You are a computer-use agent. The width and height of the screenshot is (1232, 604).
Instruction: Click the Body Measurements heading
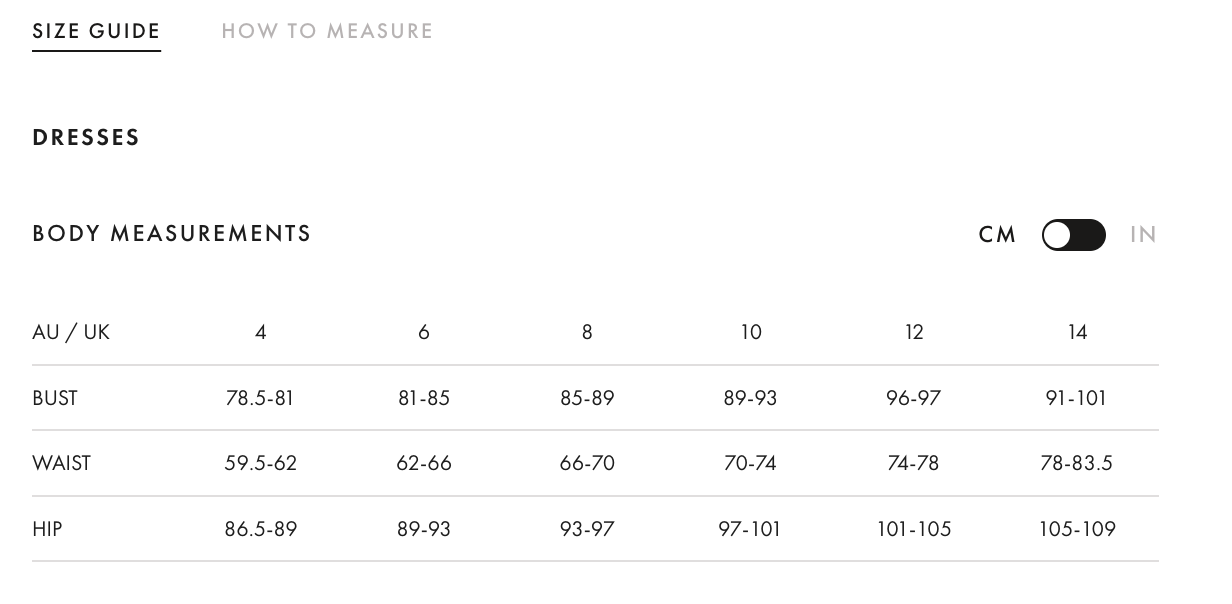pyautogui.click(x=172, y=234)
